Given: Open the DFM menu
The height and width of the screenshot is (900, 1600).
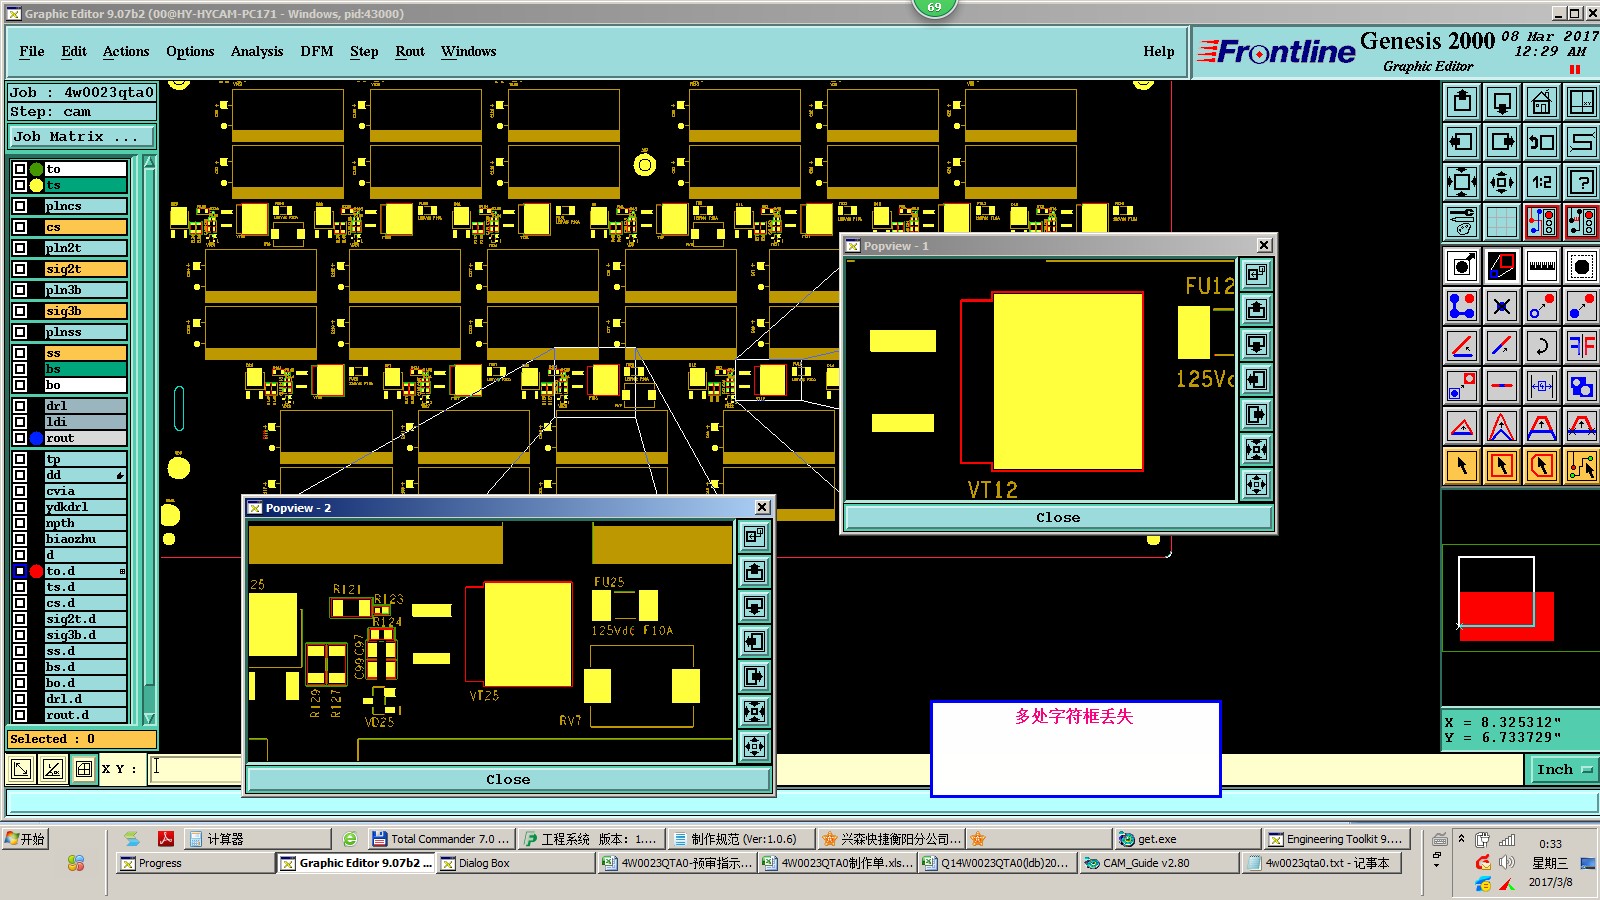Looking at the screenshot, I should (x=317, y=51).
